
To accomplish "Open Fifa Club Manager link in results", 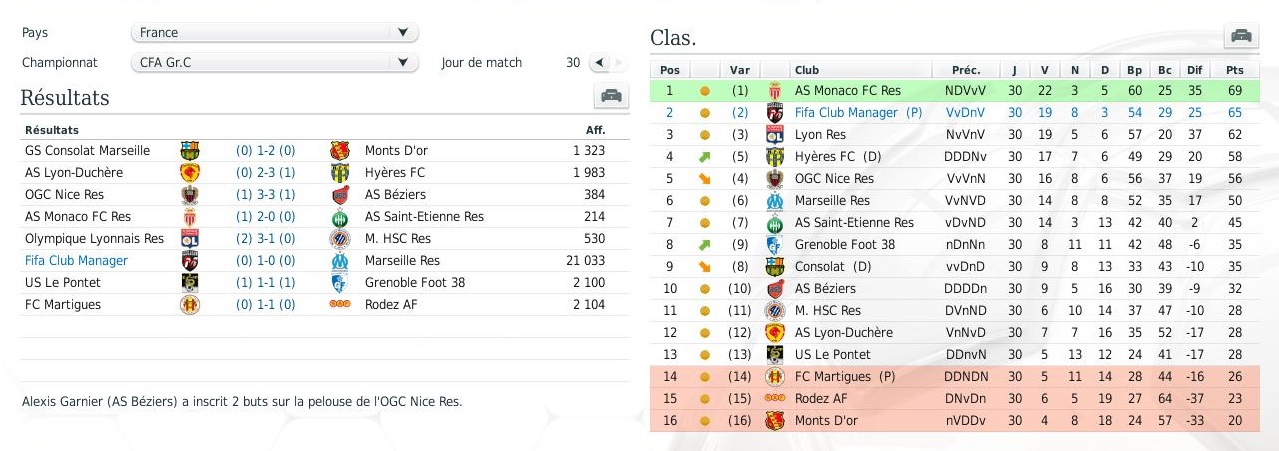I will tap(76, 261).
